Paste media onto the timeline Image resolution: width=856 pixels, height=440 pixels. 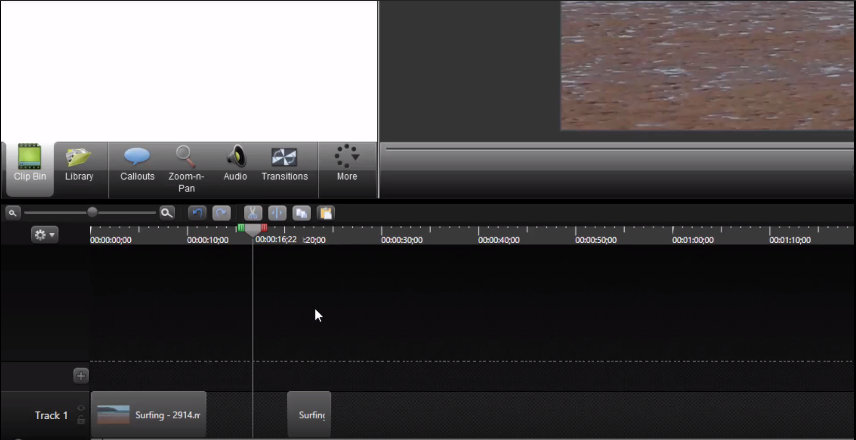[x=326, y=213]
